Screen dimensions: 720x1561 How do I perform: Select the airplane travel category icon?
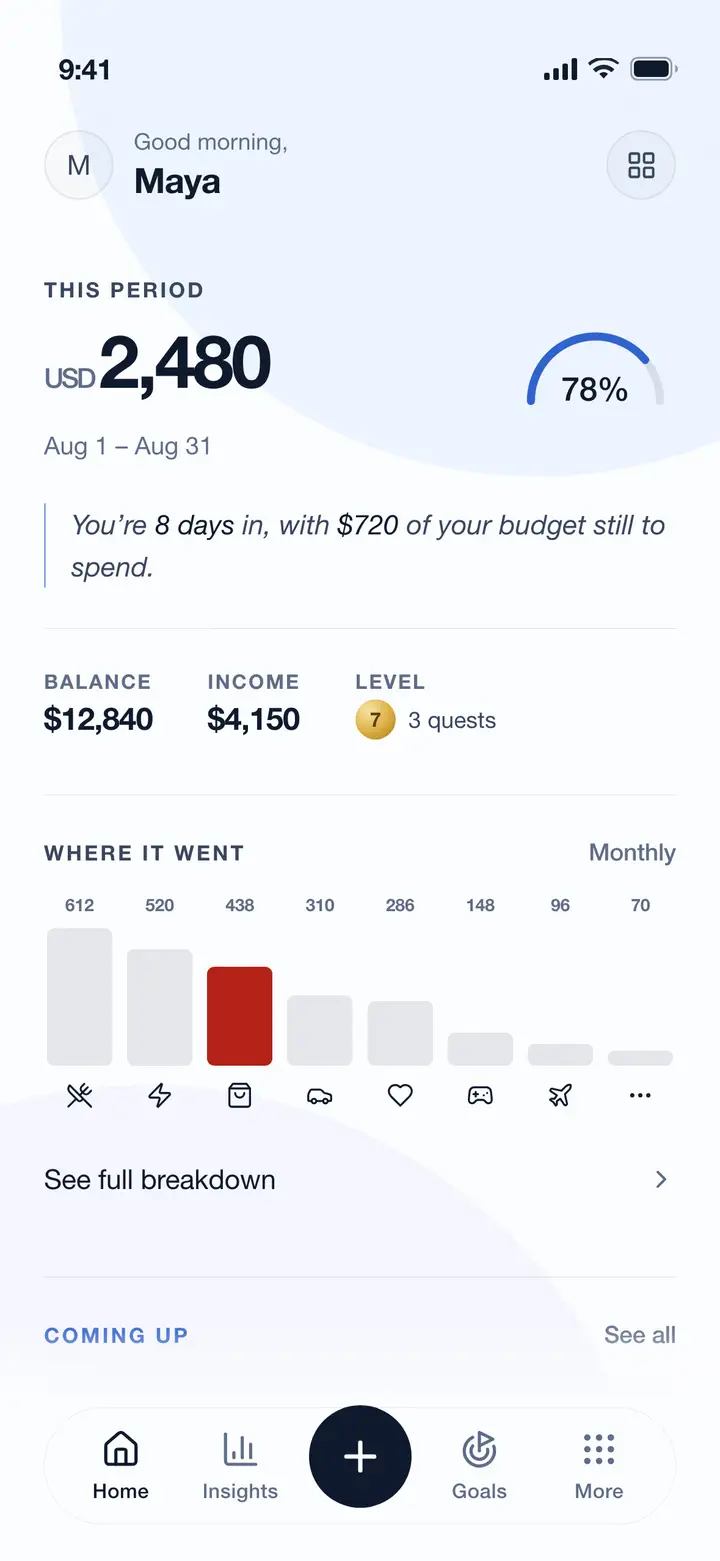coord(560,1096)
